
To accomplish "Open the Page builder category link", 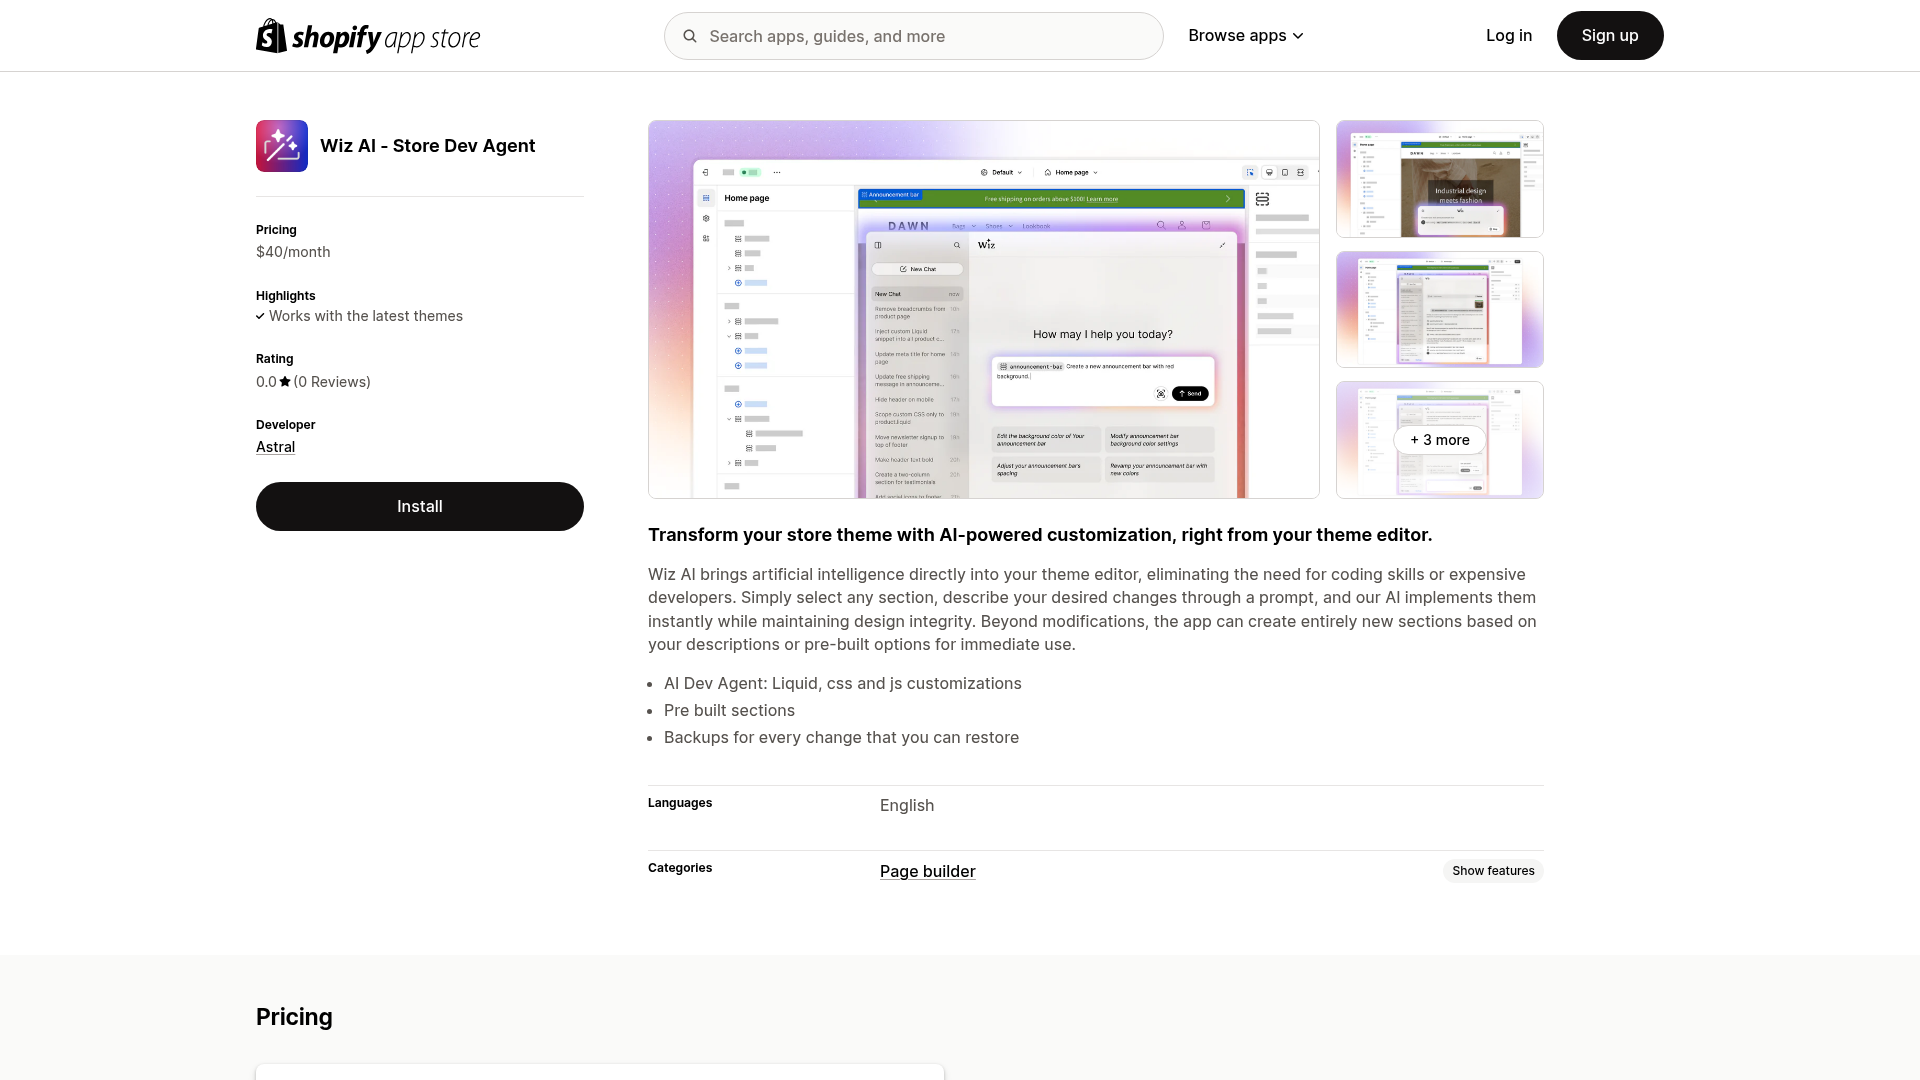I will (928, 871).
